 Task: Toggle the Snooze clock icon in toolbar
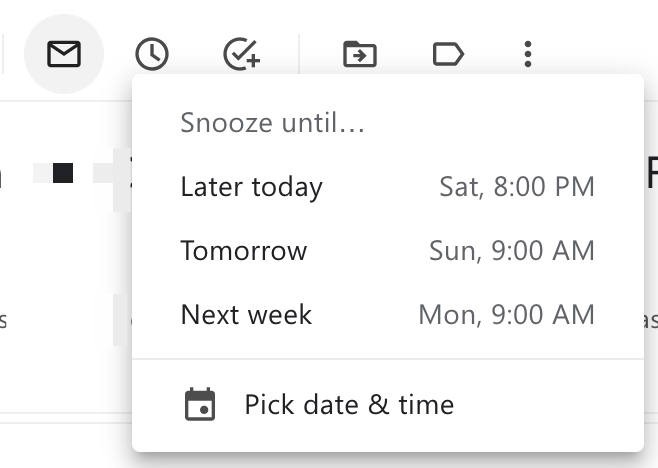pos(152,54)
